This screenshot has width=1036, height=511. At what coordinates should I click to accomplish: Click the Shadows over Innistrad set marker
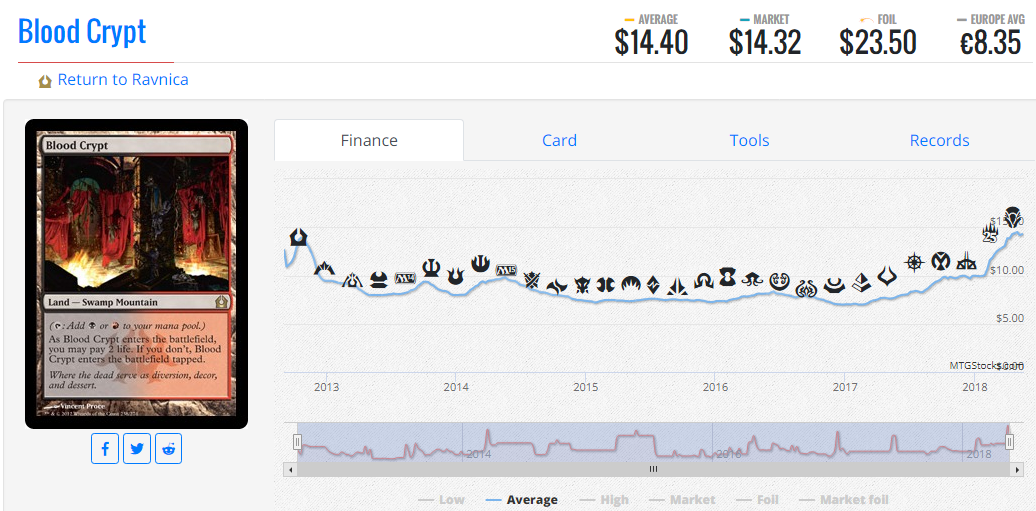[x=702, y=282]
